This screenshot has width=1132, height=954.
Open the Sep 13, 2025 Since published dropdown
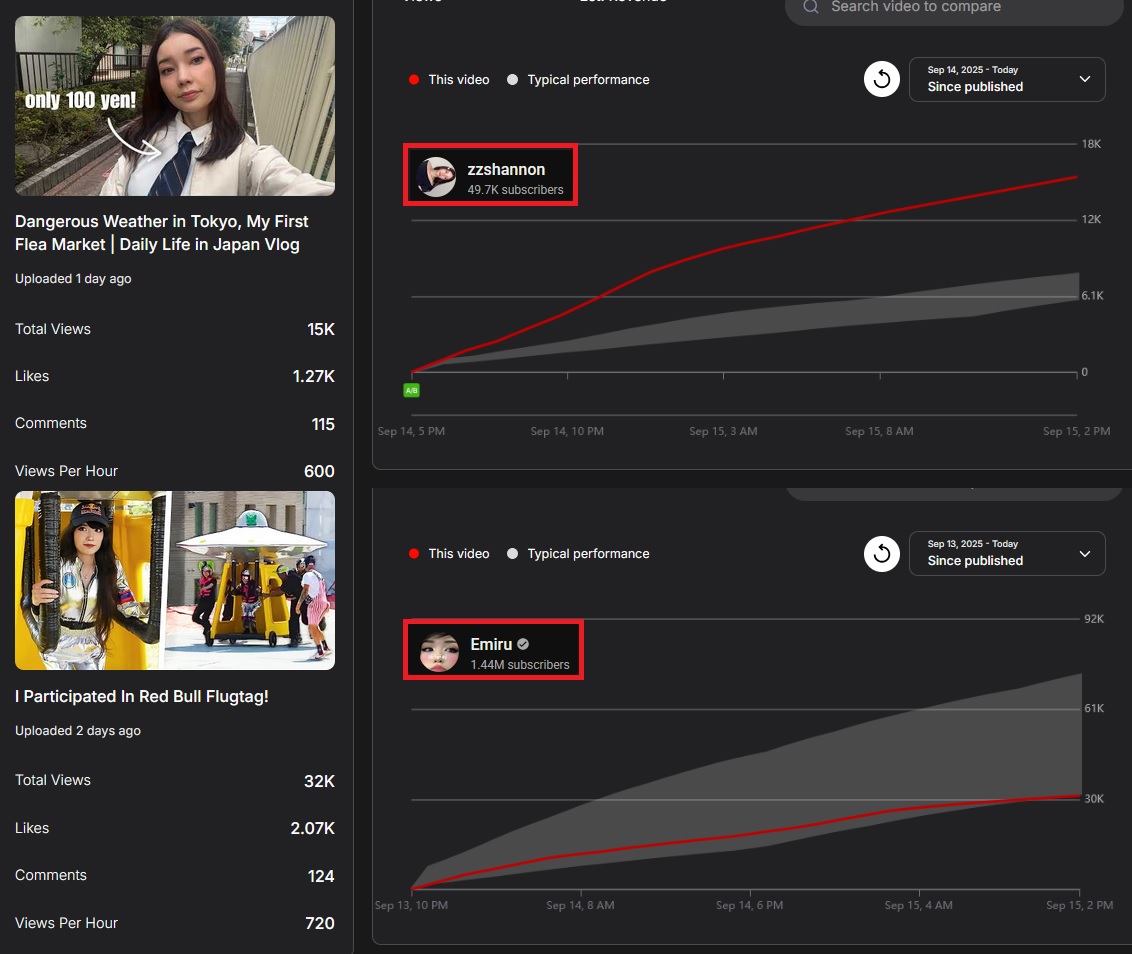point(1006,553)
